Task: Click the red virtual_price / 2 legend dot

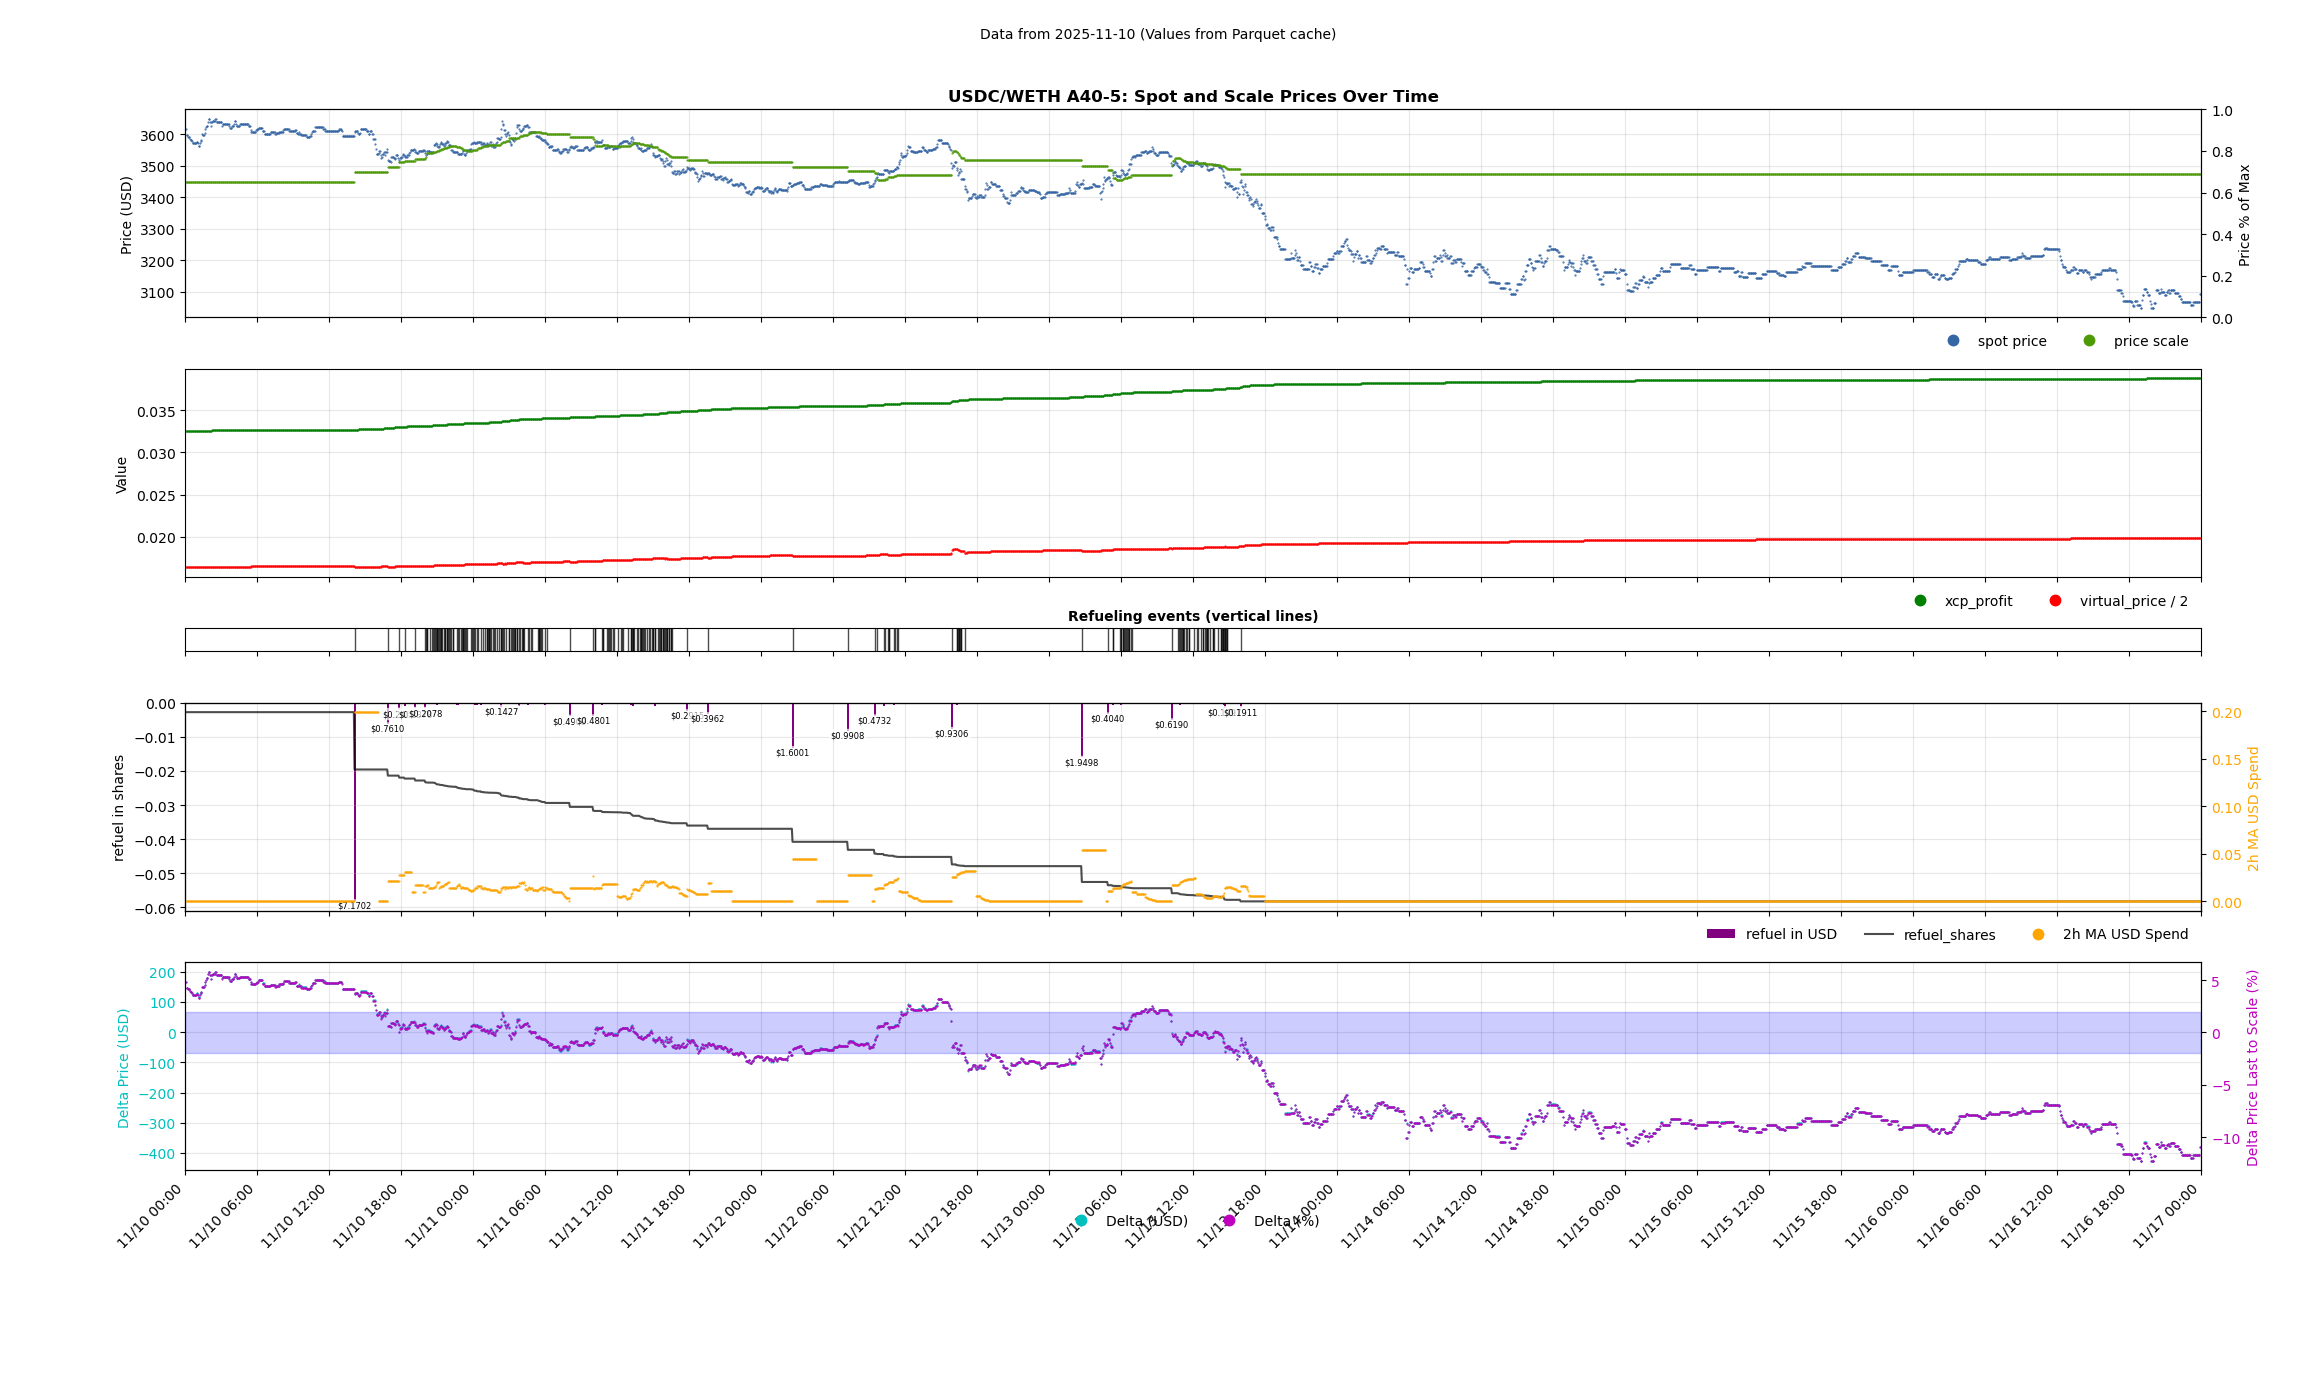Action: tap(2055, 601)
